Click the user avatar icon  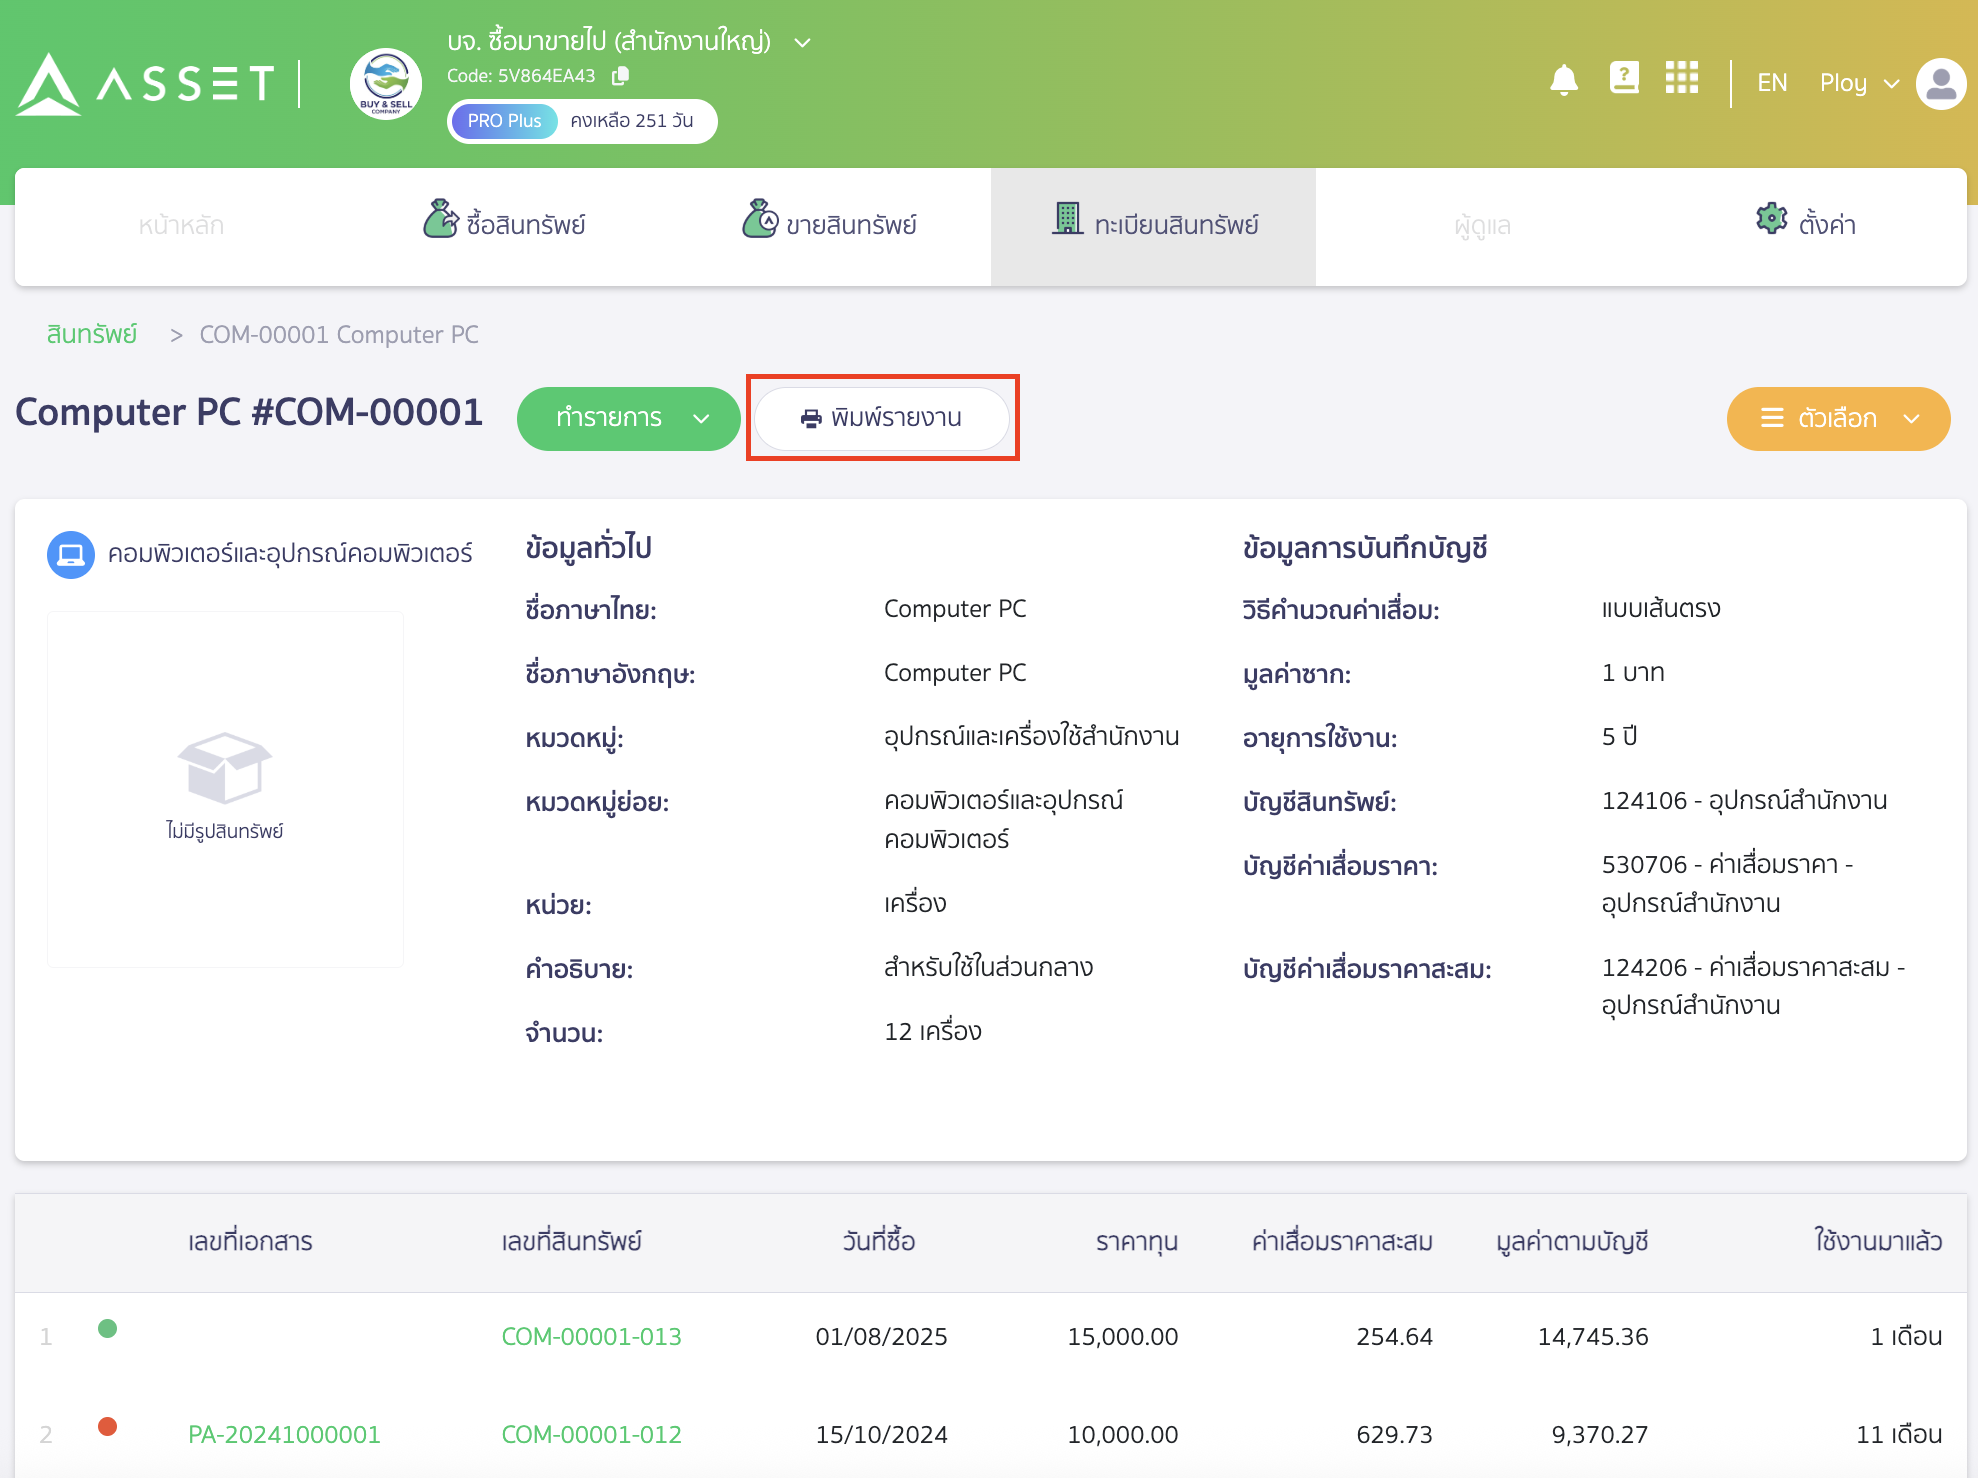tap(1940, 84)
